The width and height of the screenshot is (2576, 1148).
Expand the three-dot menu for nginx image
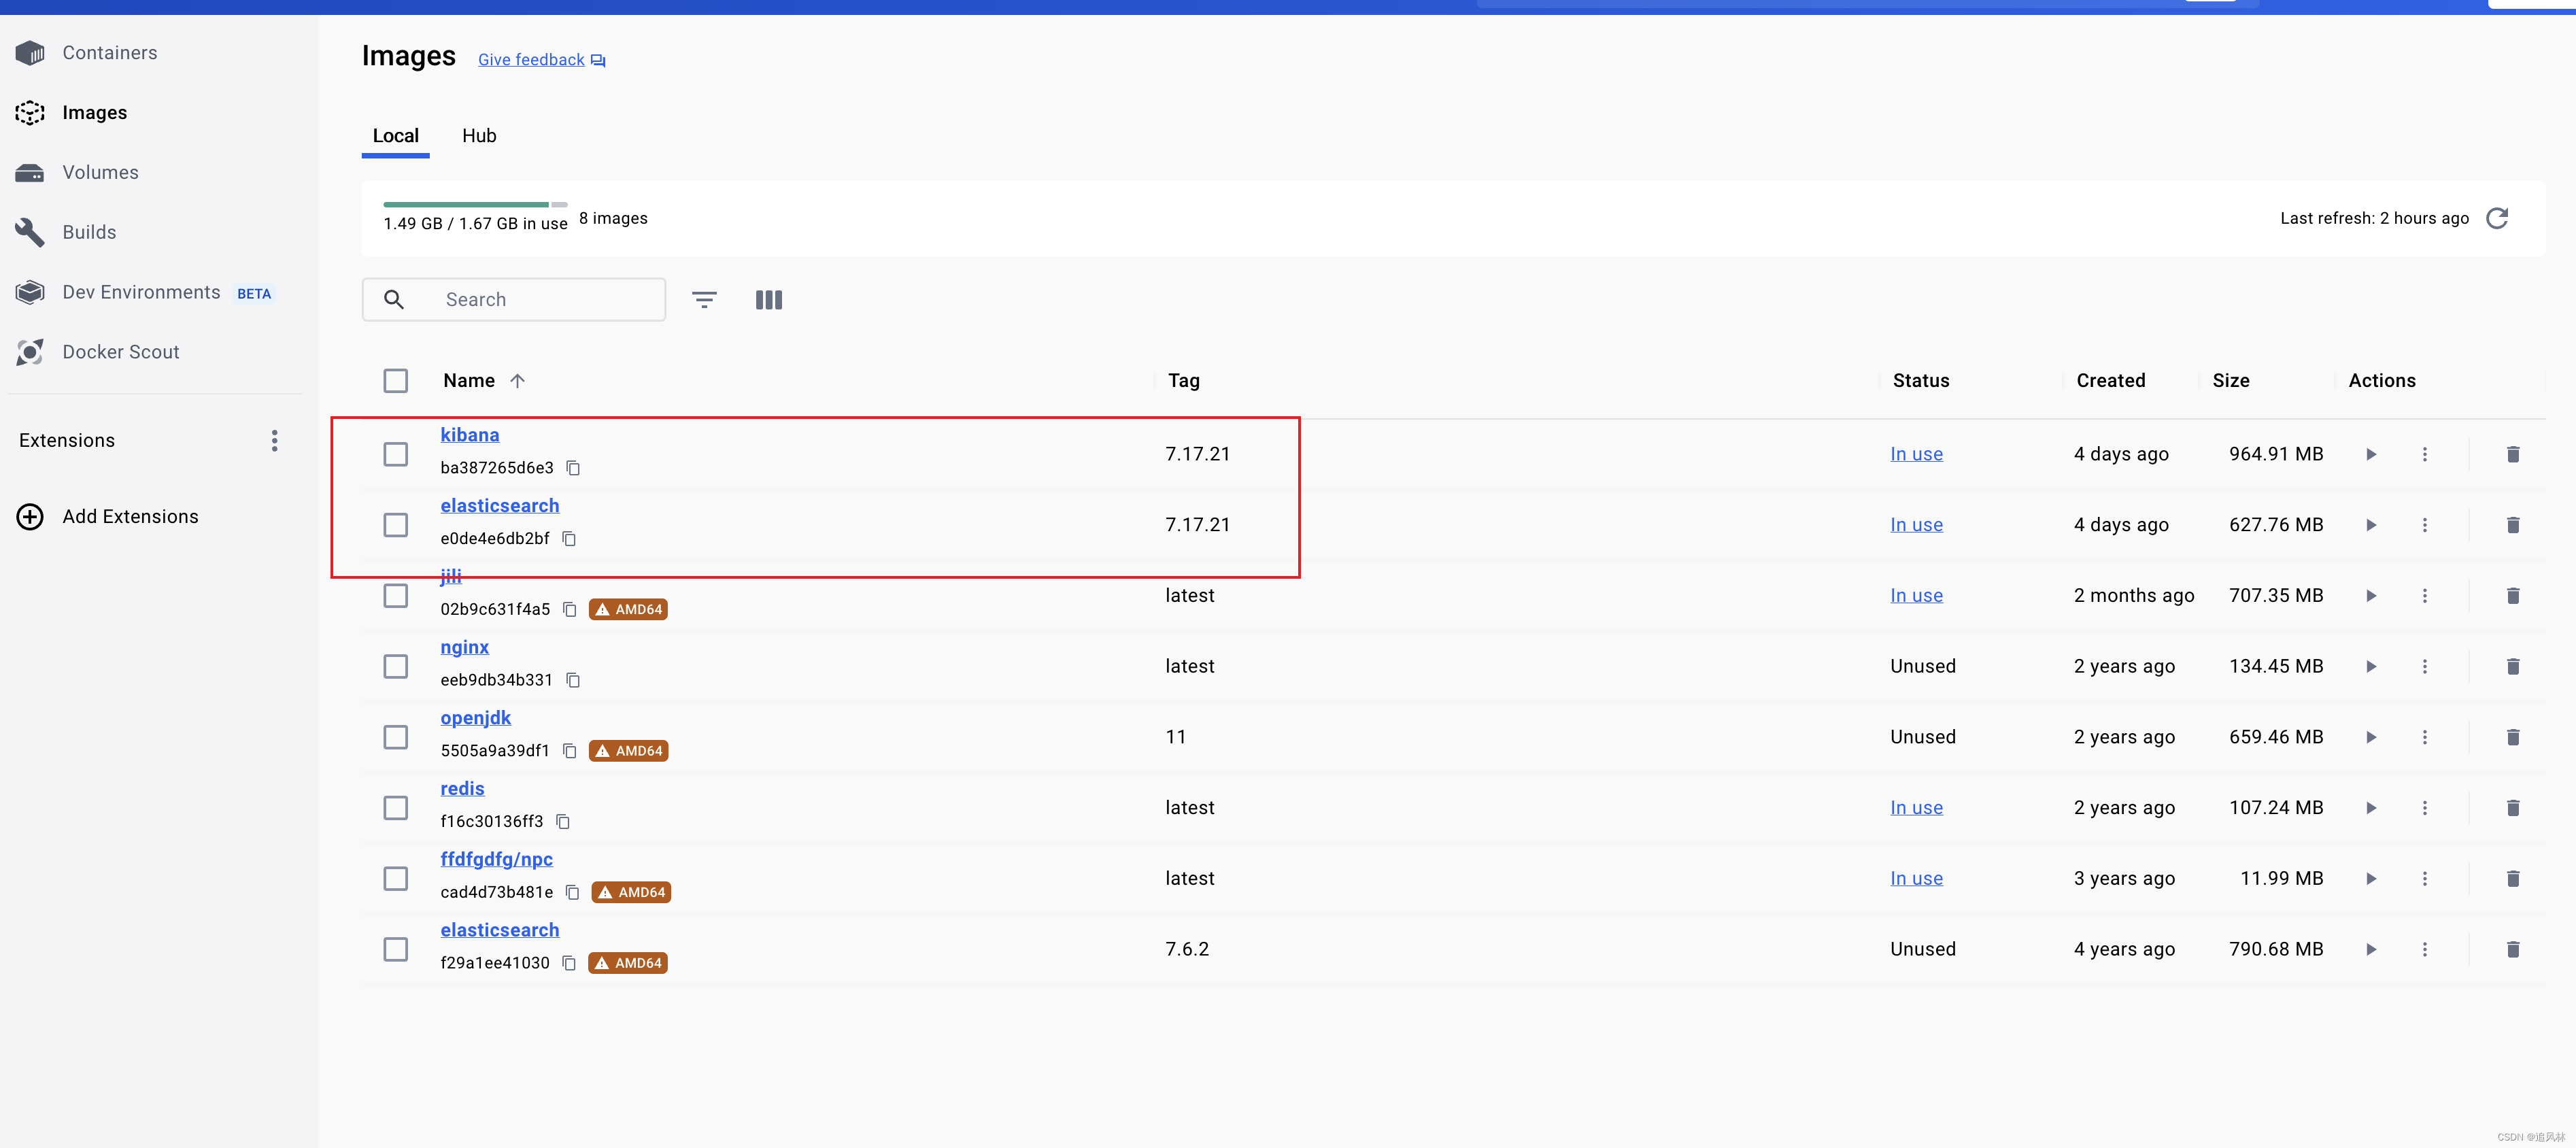pyautogui.click(x=2426, y=665)
